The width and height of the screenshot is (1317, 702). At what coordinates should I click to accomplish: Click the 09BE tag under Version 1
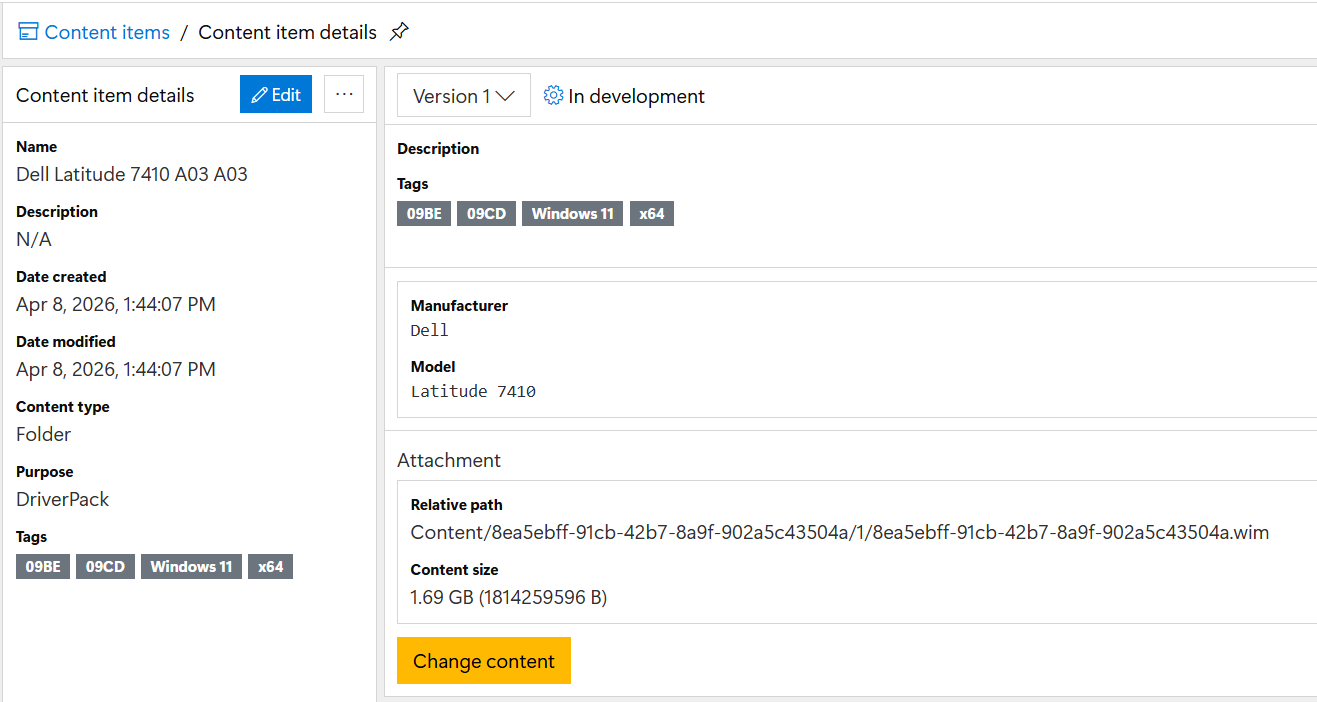pyautogui.click(x=424, y=214)
